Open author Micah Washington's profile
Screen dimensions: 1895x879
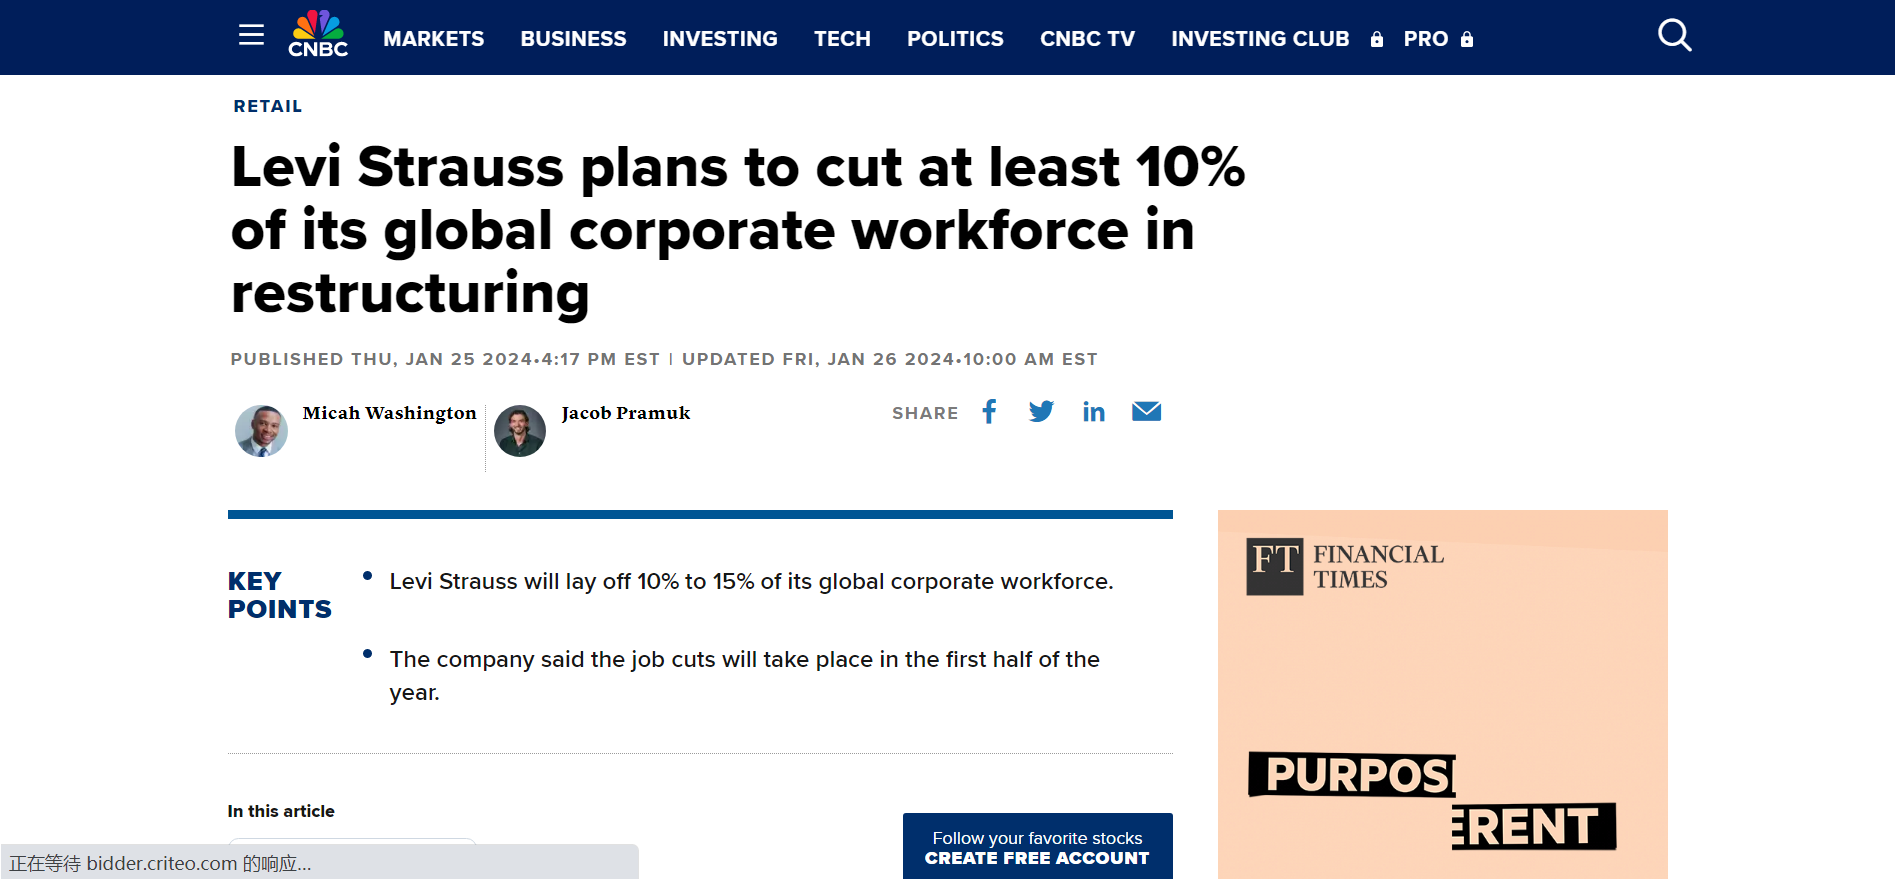[x=389, y=413]
